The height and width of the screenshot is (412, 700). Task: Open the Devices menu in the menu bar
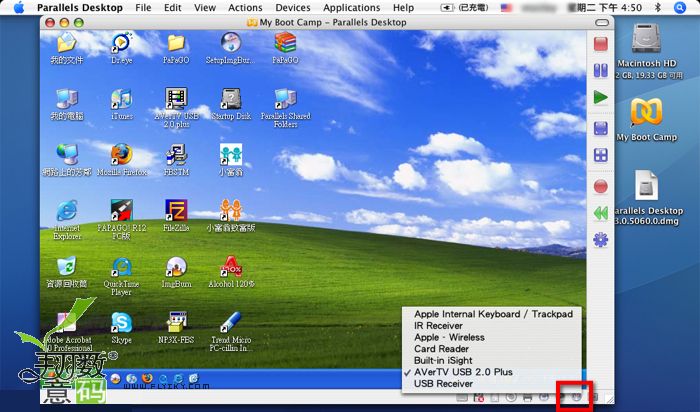293,8
